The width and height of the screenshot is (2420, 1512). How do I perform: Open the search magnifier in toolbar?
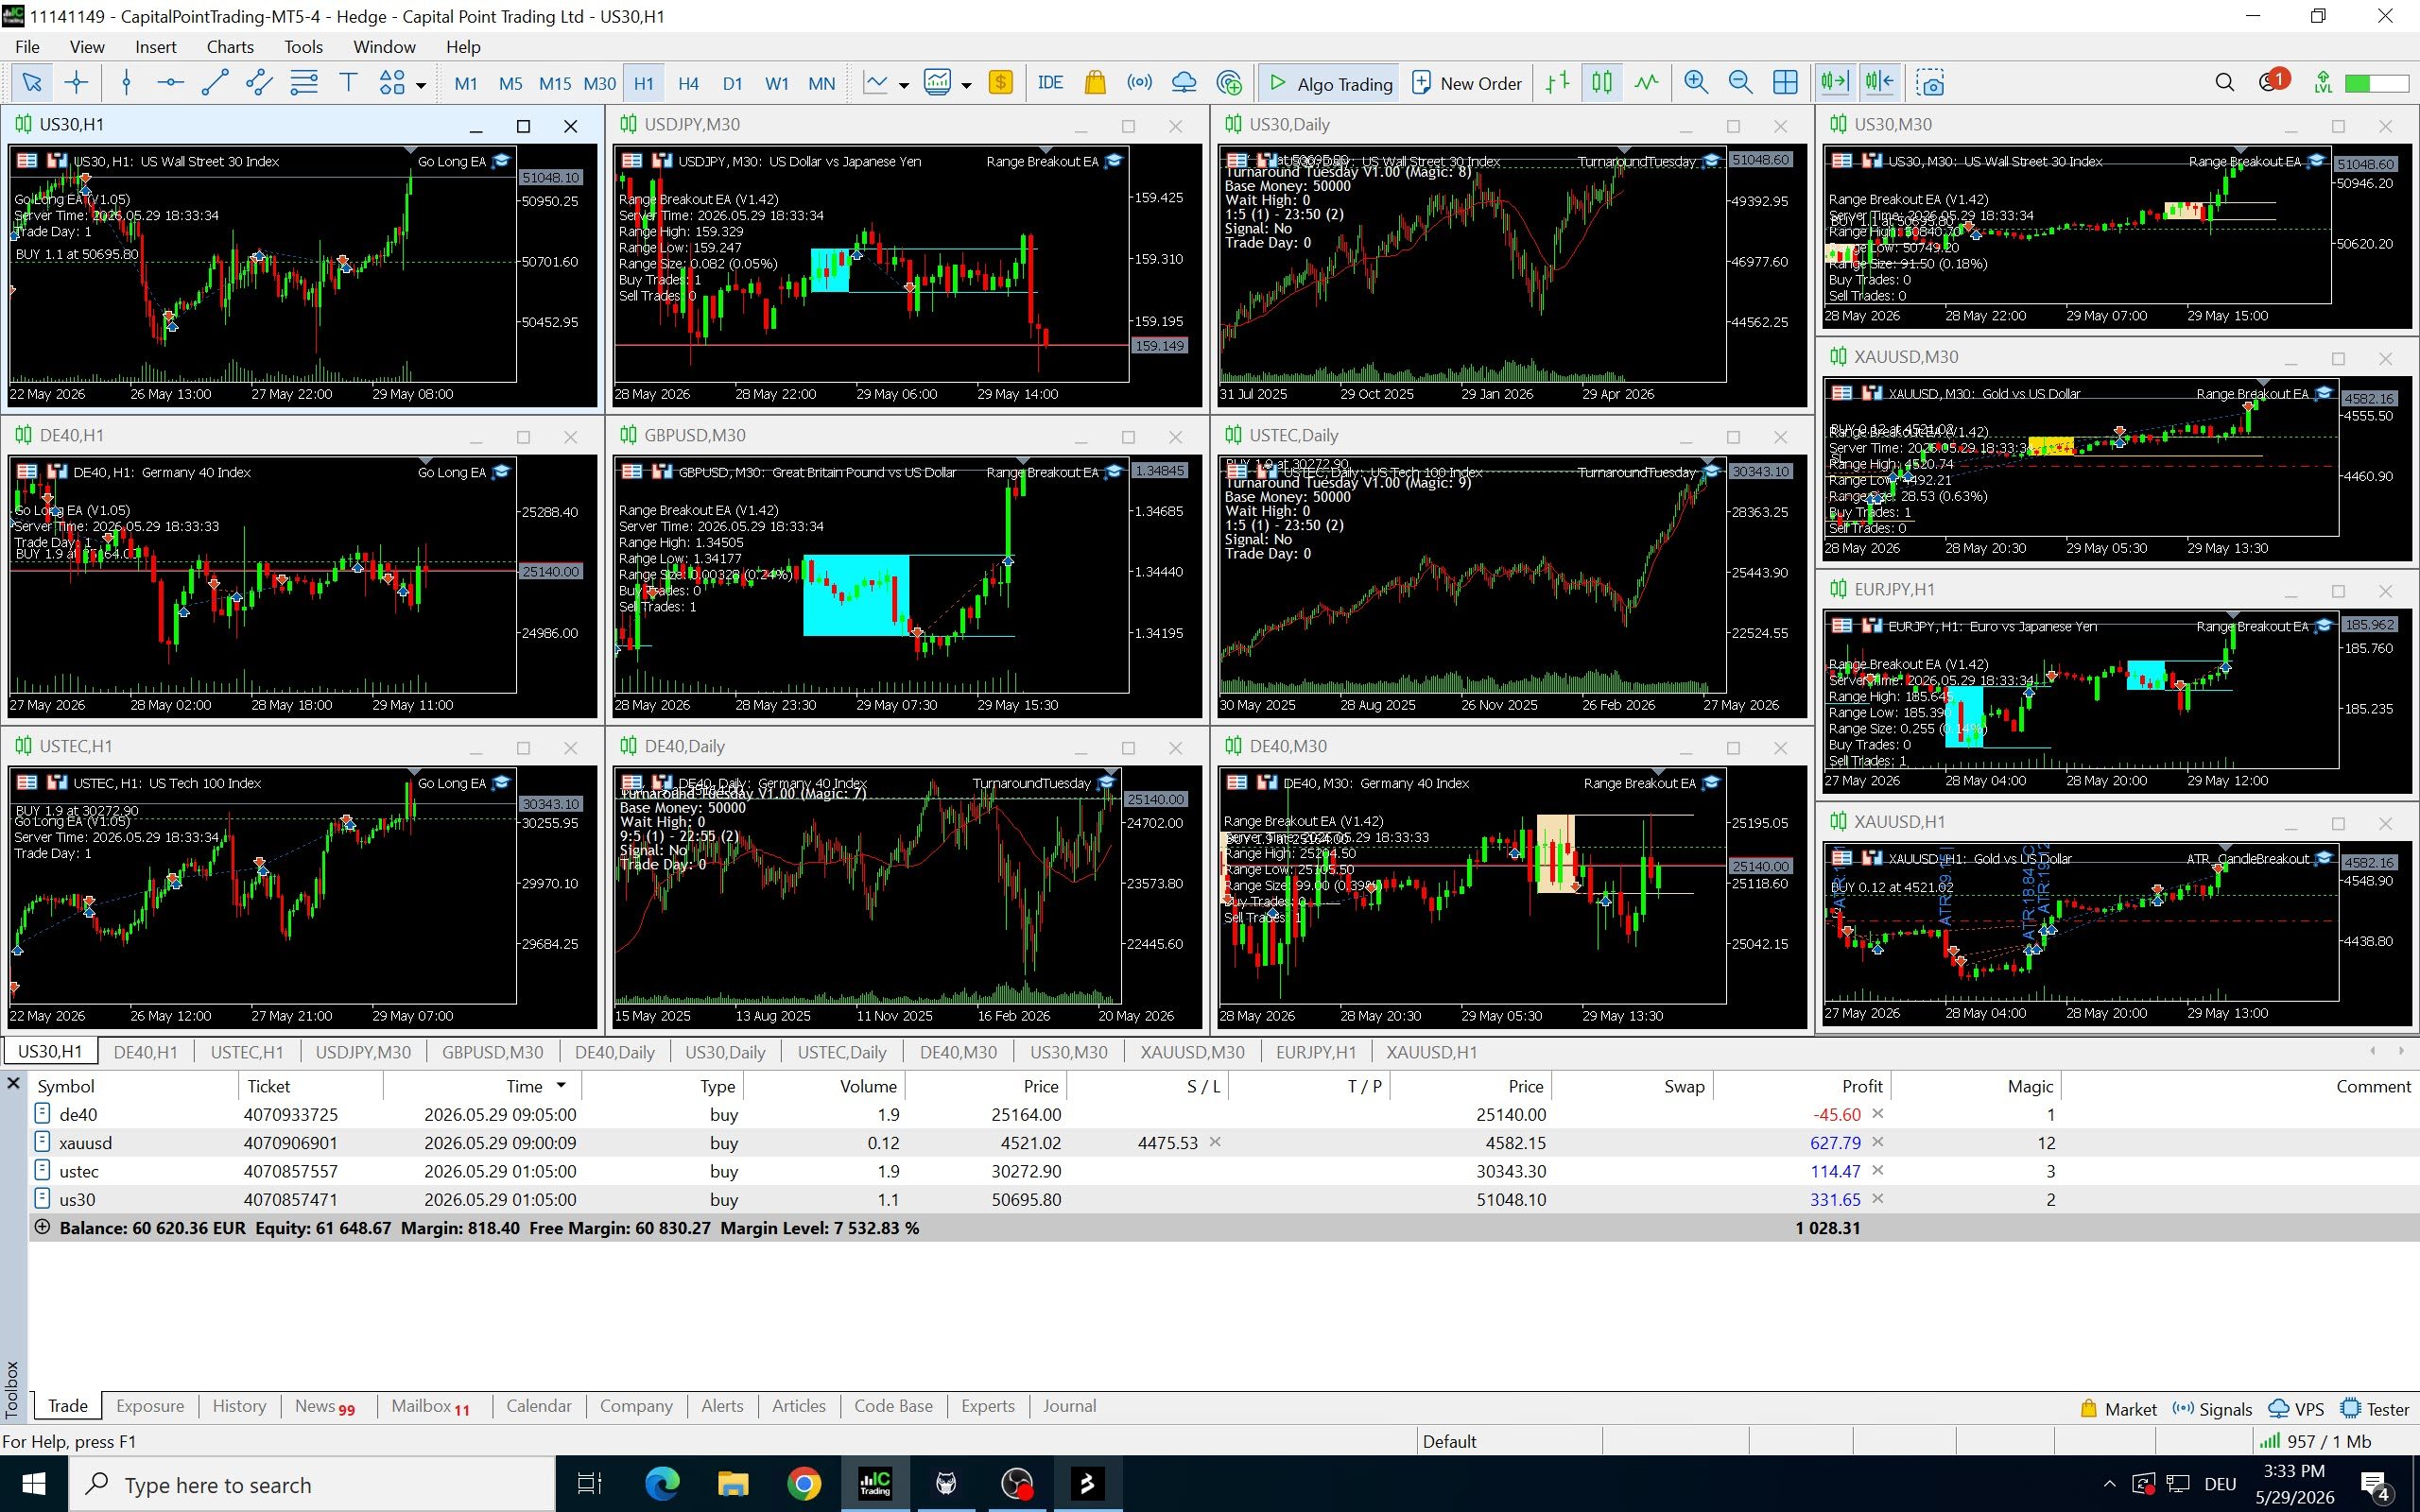[2224, 83]
